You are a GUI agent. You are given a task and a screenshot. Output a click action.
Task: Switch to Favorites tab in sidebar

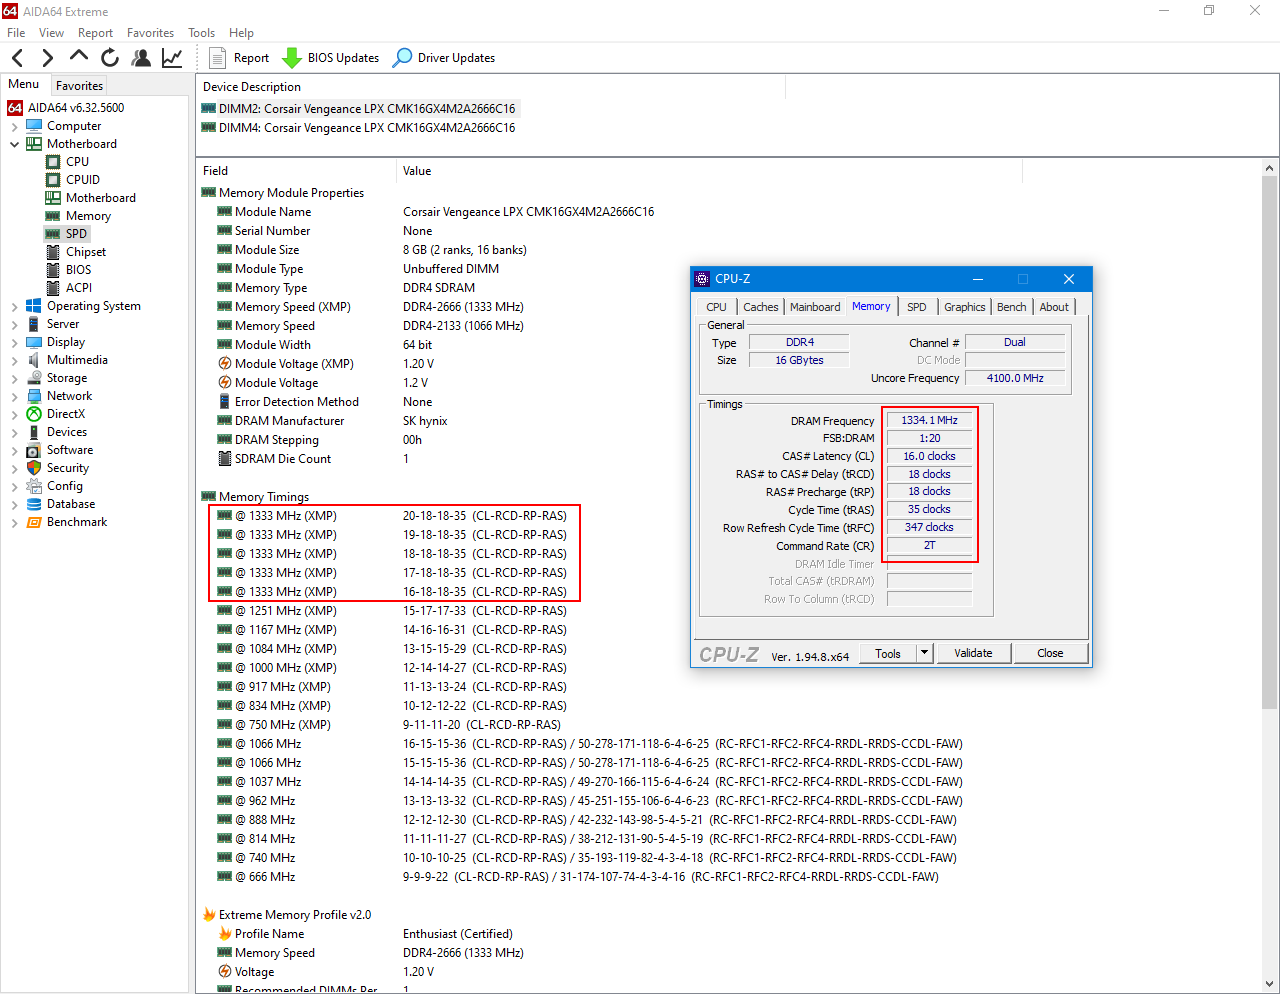[x=79, y=86]
